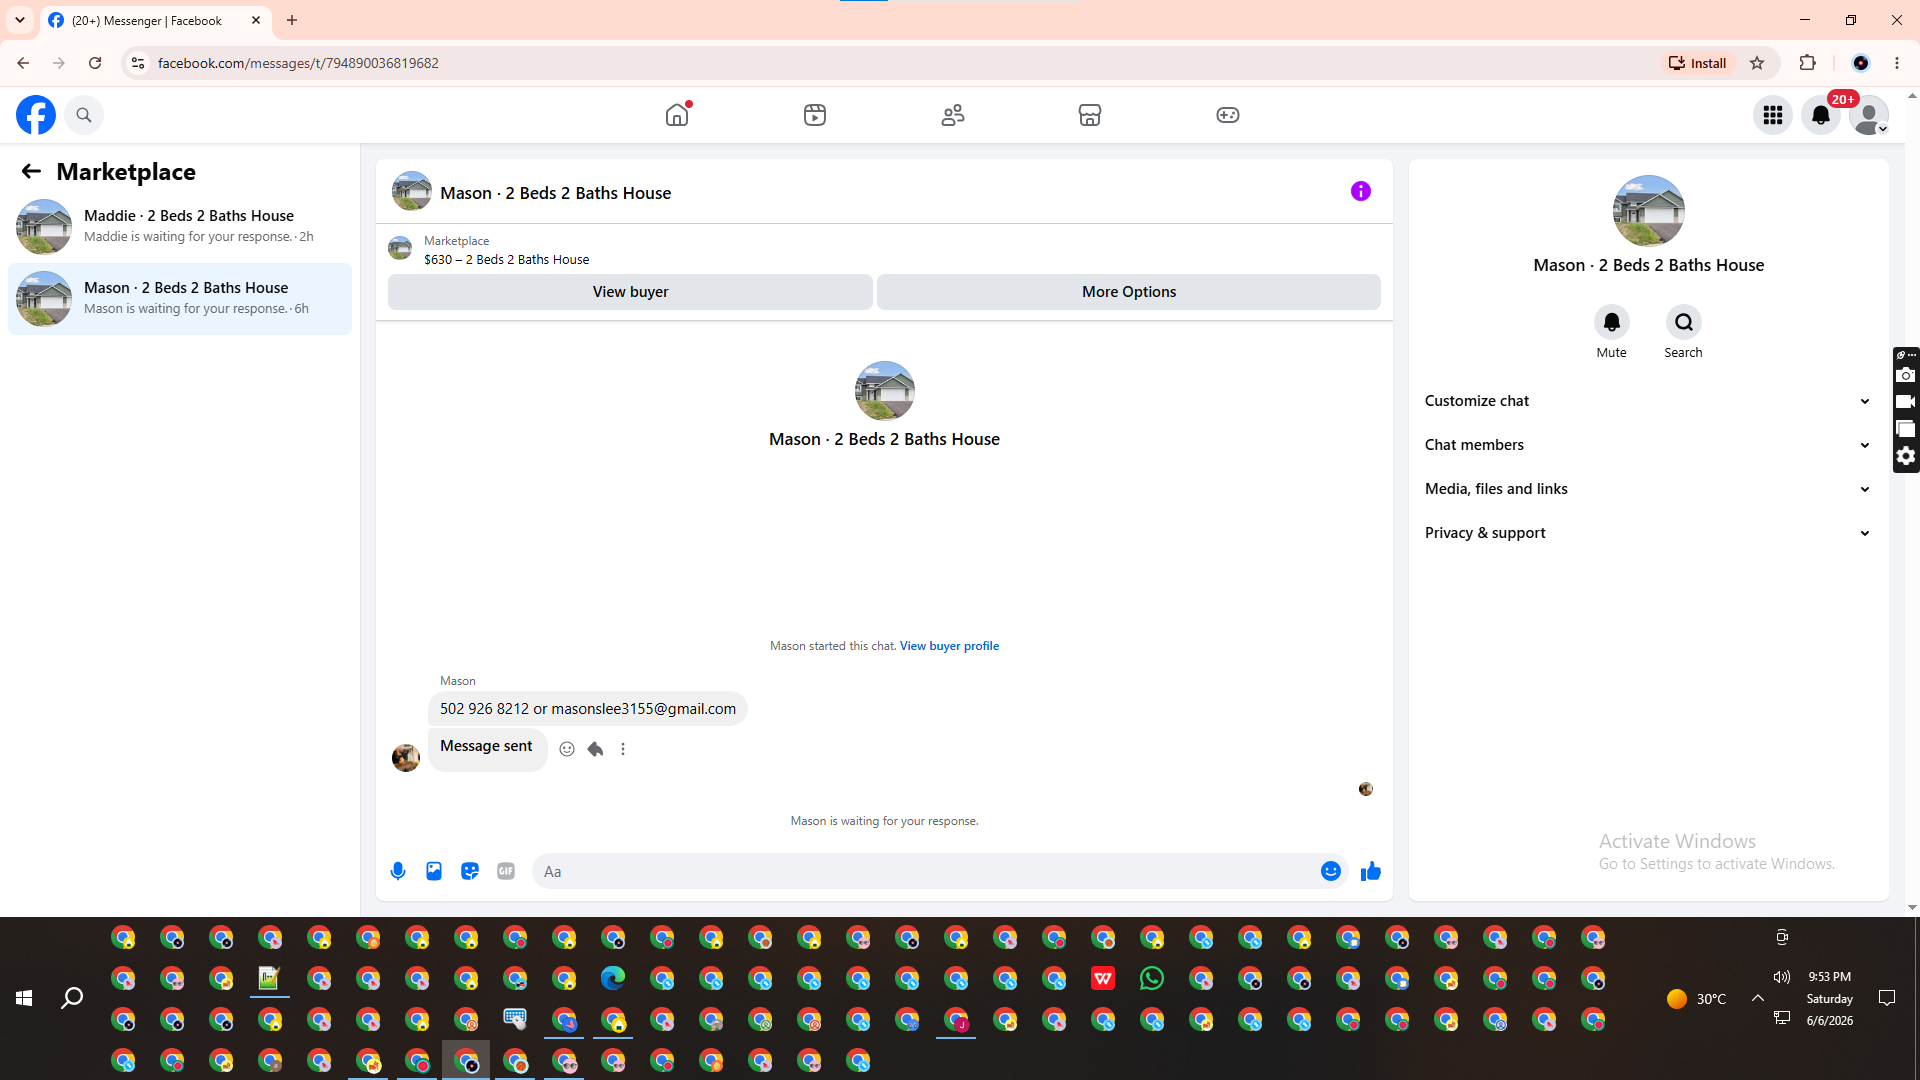React to the Message sent bubble

[x=567, y=749]
